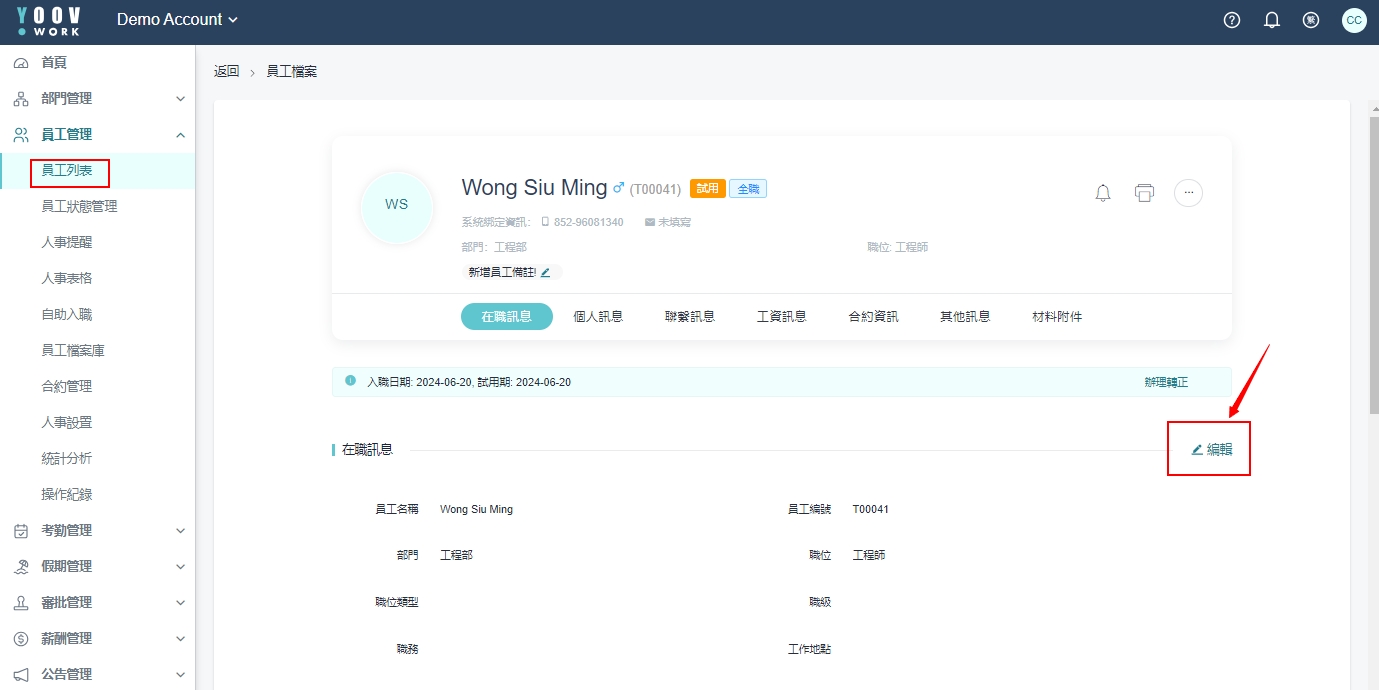
Task: Click the employee reminder bell icon
Action: click(x=1103, y=193)
